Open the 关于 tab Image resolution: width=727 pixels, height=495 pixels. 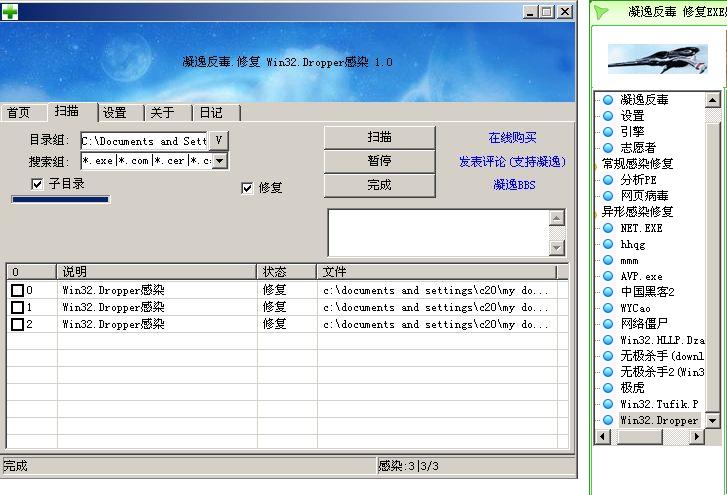click(168, 113)
